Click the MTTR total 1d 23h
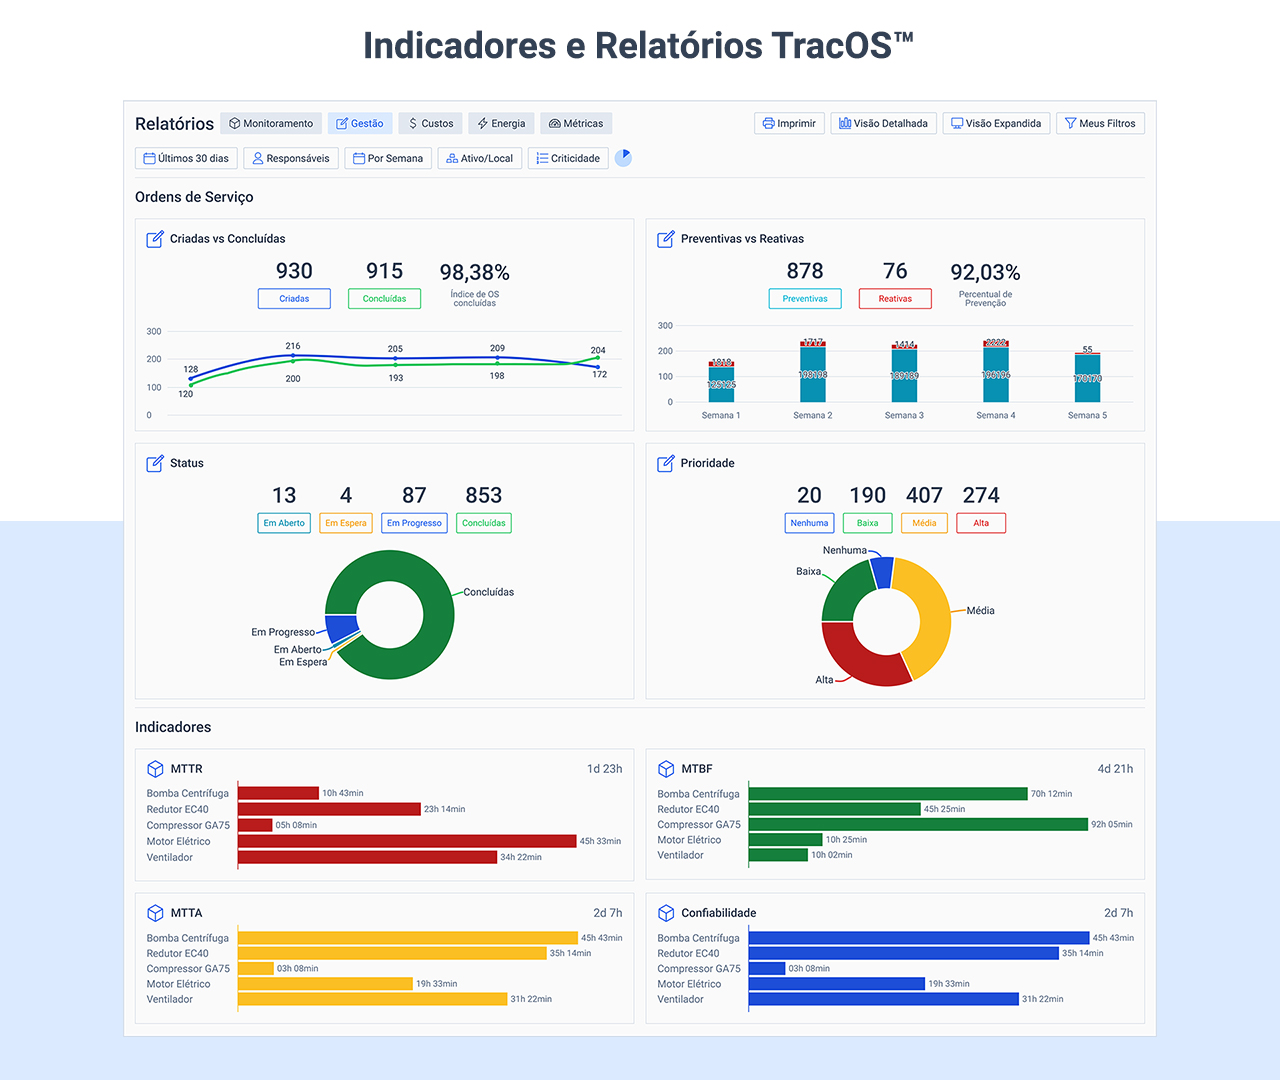Image resolution: width=1280 pixels, height=1080 pixels. click(604, 769)
